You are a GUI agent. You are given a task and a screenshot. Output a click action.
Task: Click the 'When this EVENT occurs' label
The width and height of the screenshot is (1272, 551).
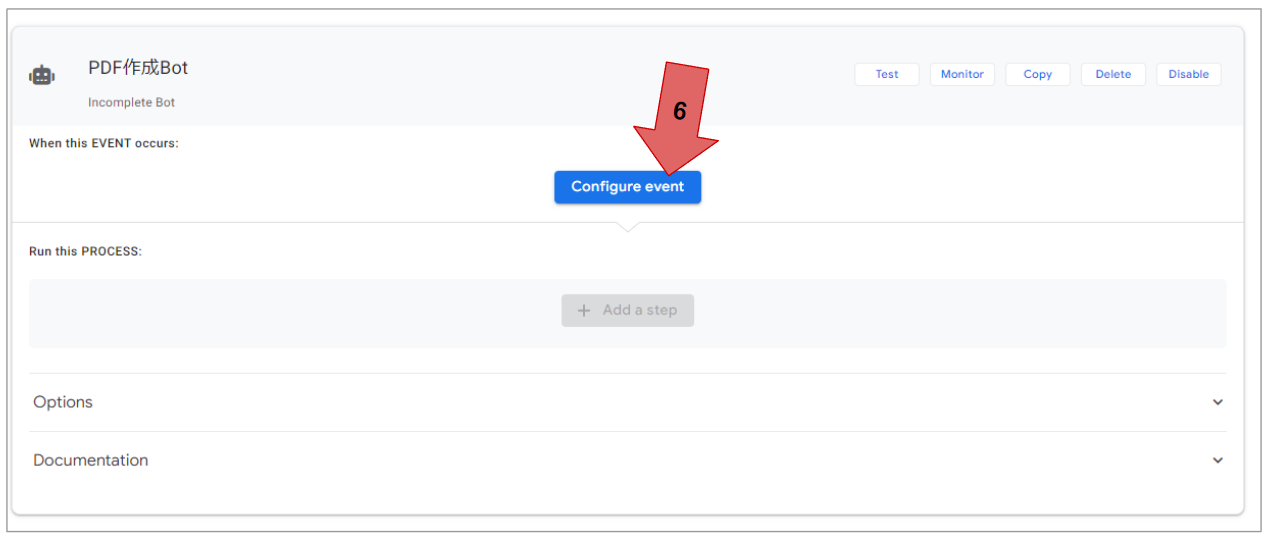[104, 143]
